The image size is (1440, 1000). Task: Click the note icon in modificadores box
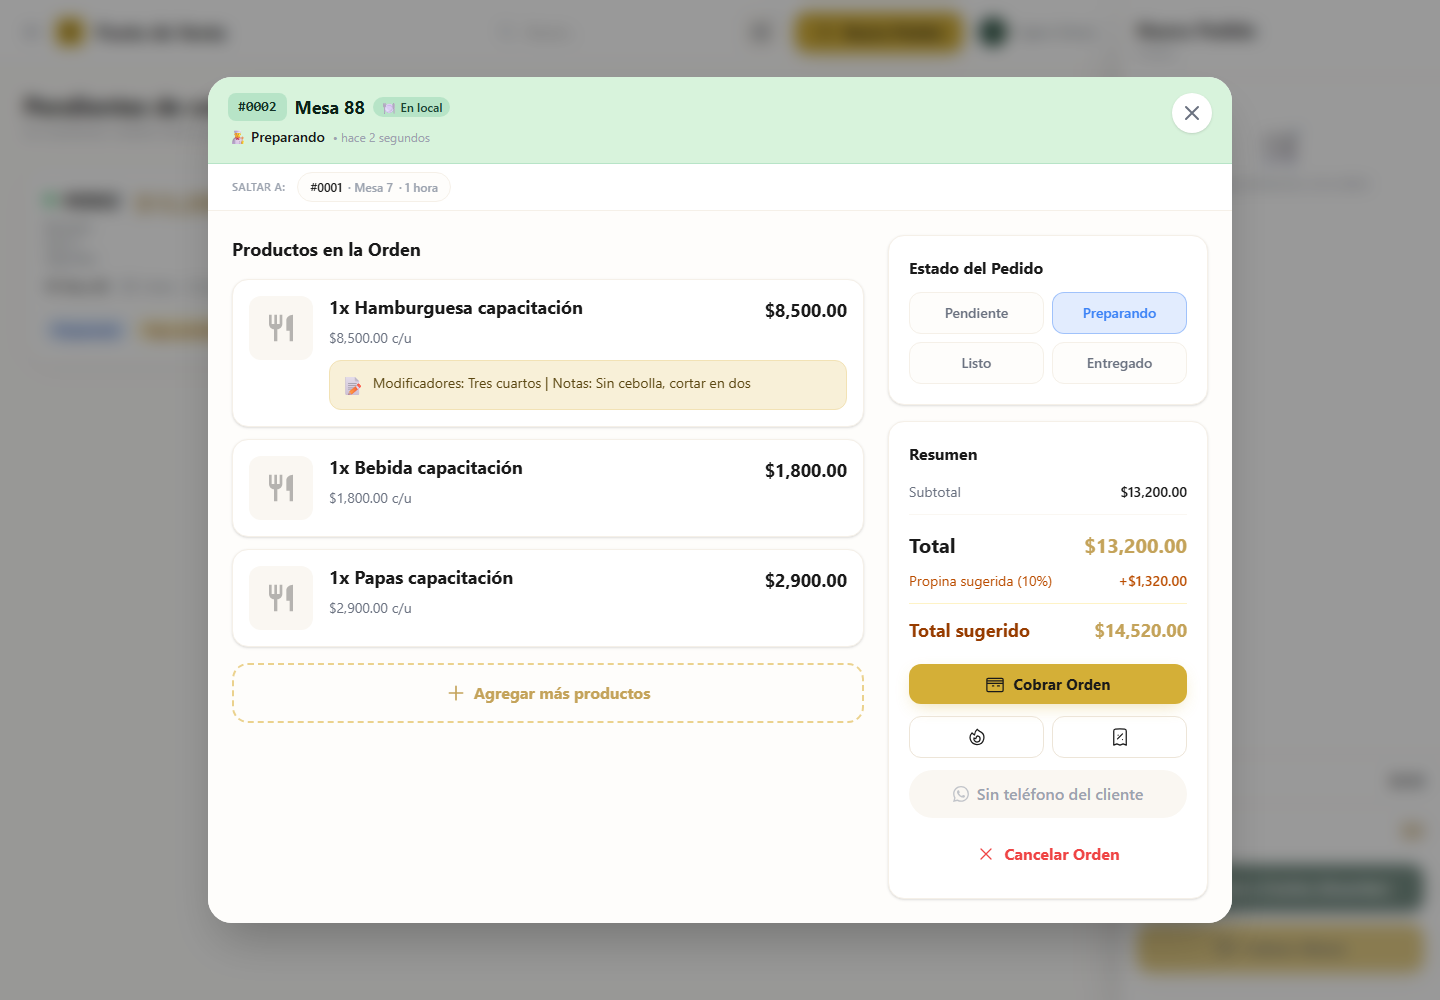353,385
